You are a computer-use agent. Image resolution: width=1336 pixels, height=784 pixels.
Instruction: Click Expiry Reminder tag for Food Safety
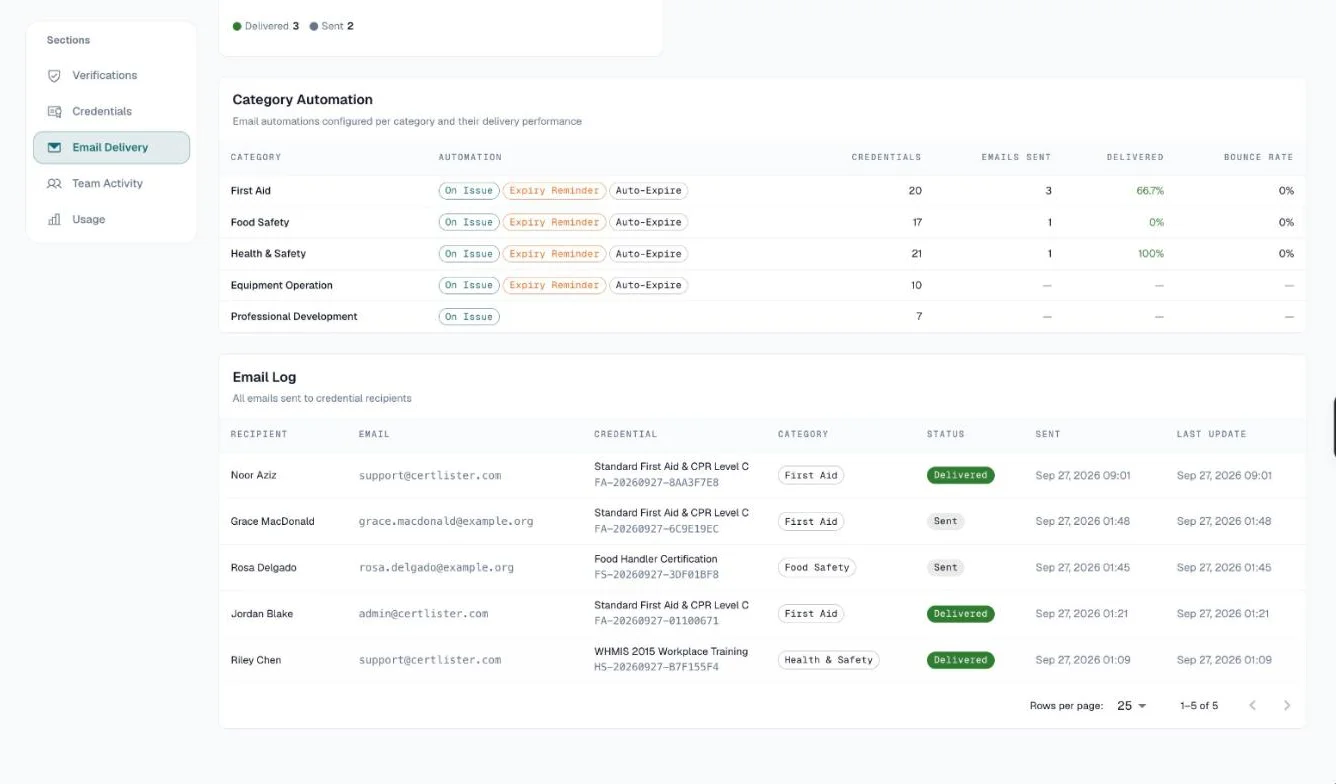tap(554, 222)
